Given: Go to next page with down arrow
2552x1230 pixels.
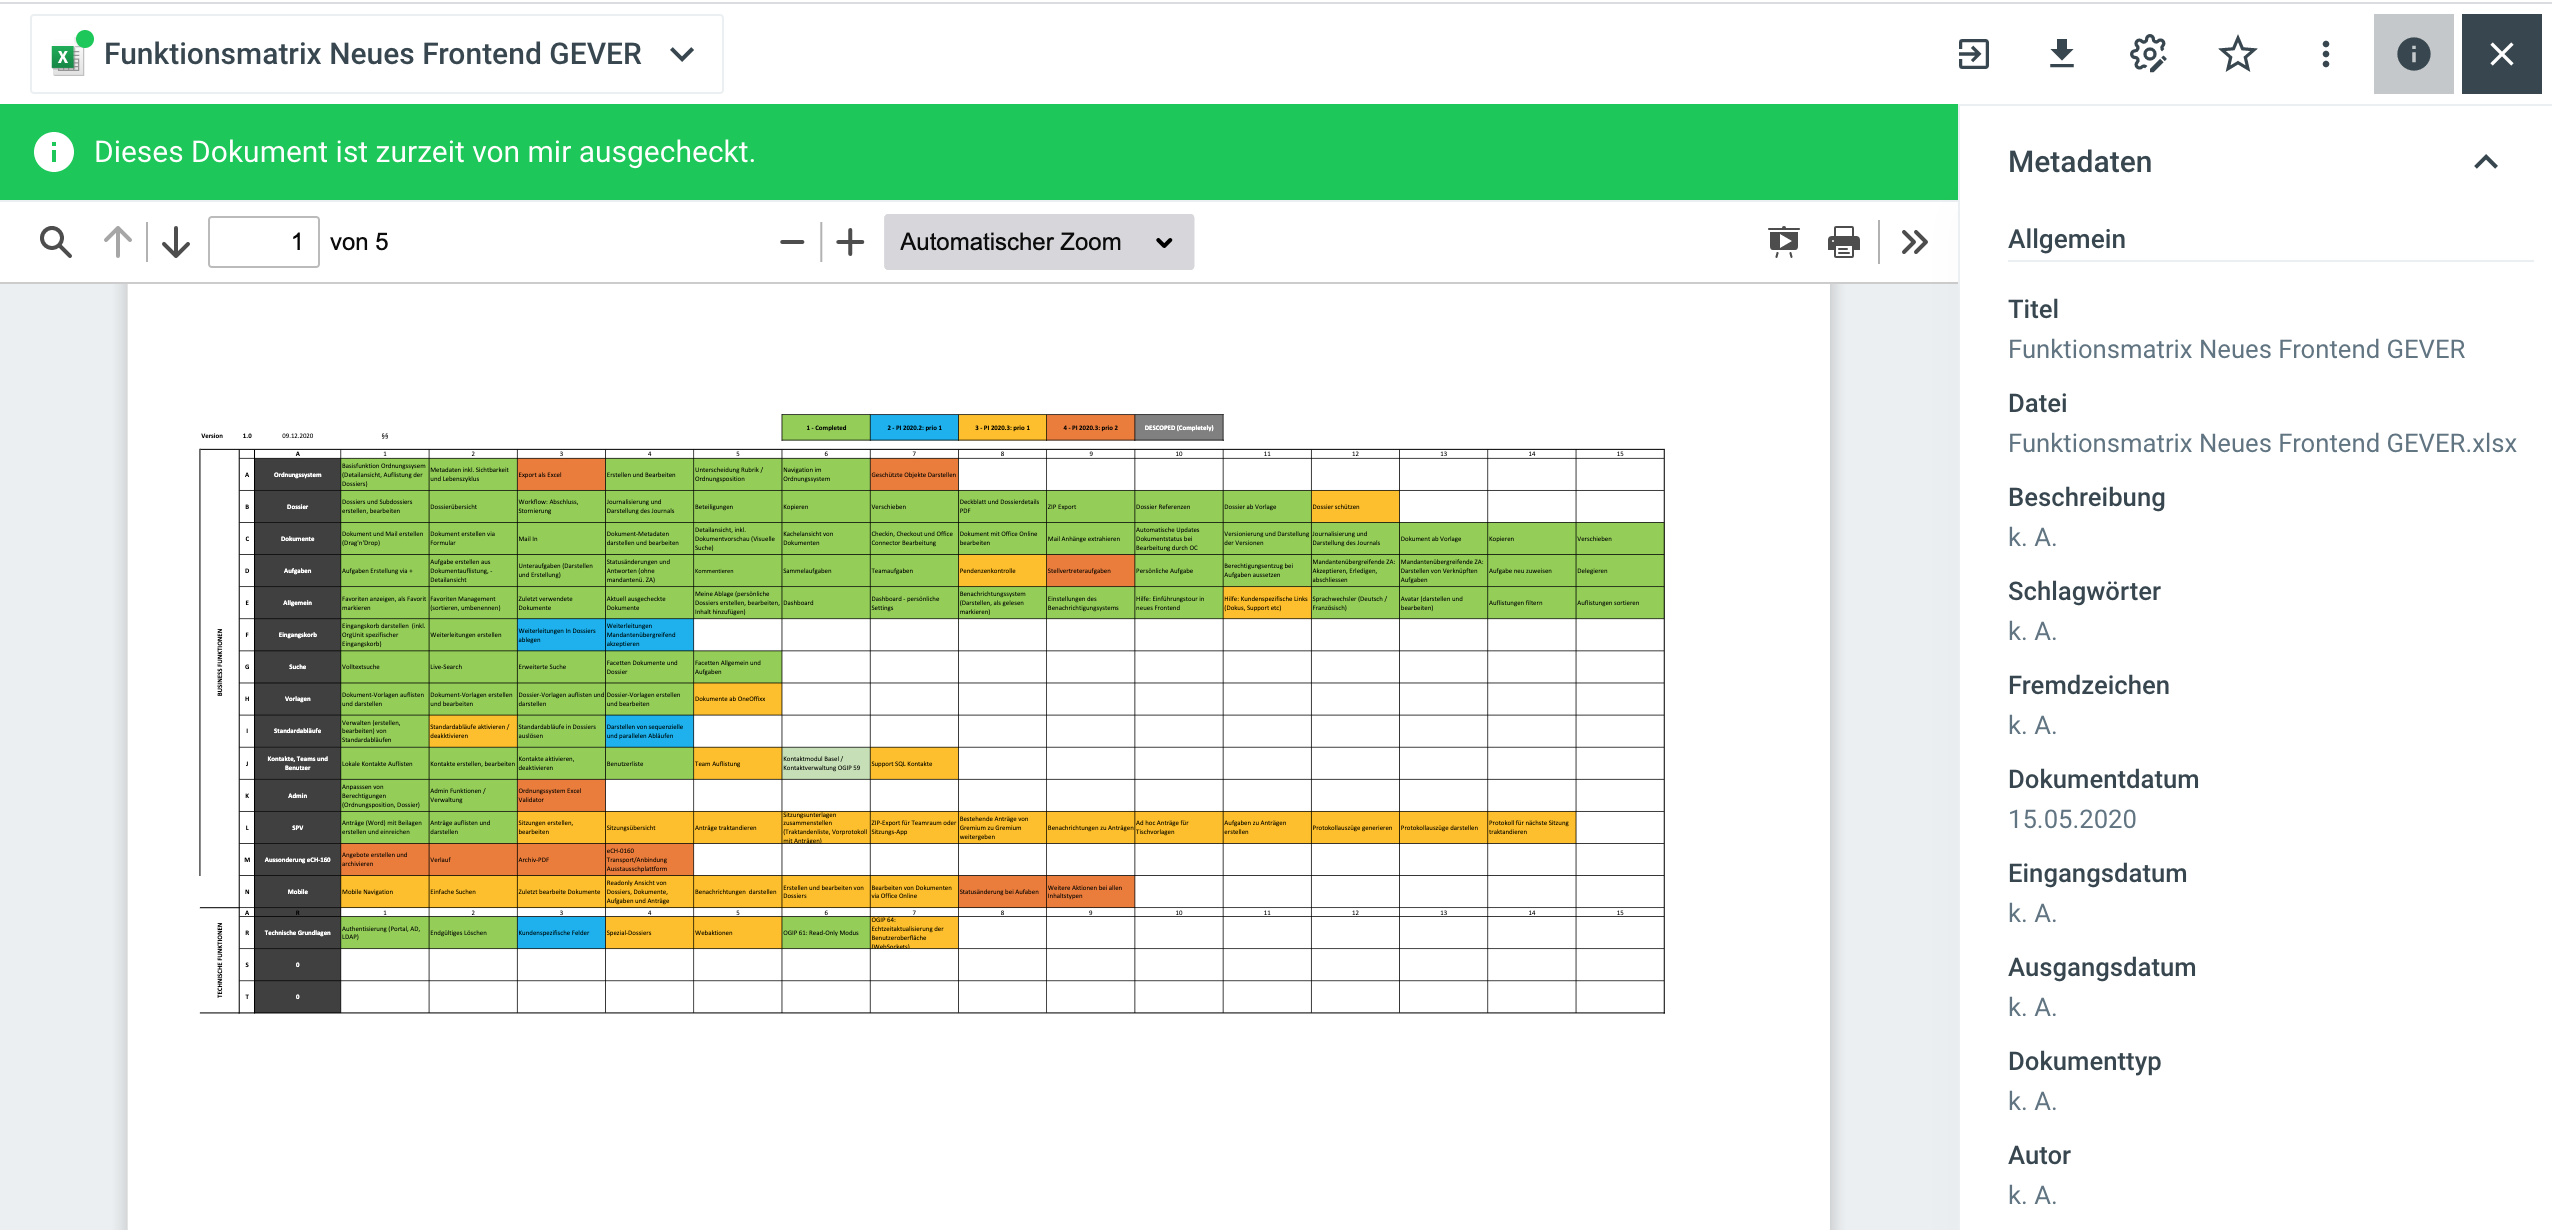Looking at the screenshot, I should [x=176, y=242].
